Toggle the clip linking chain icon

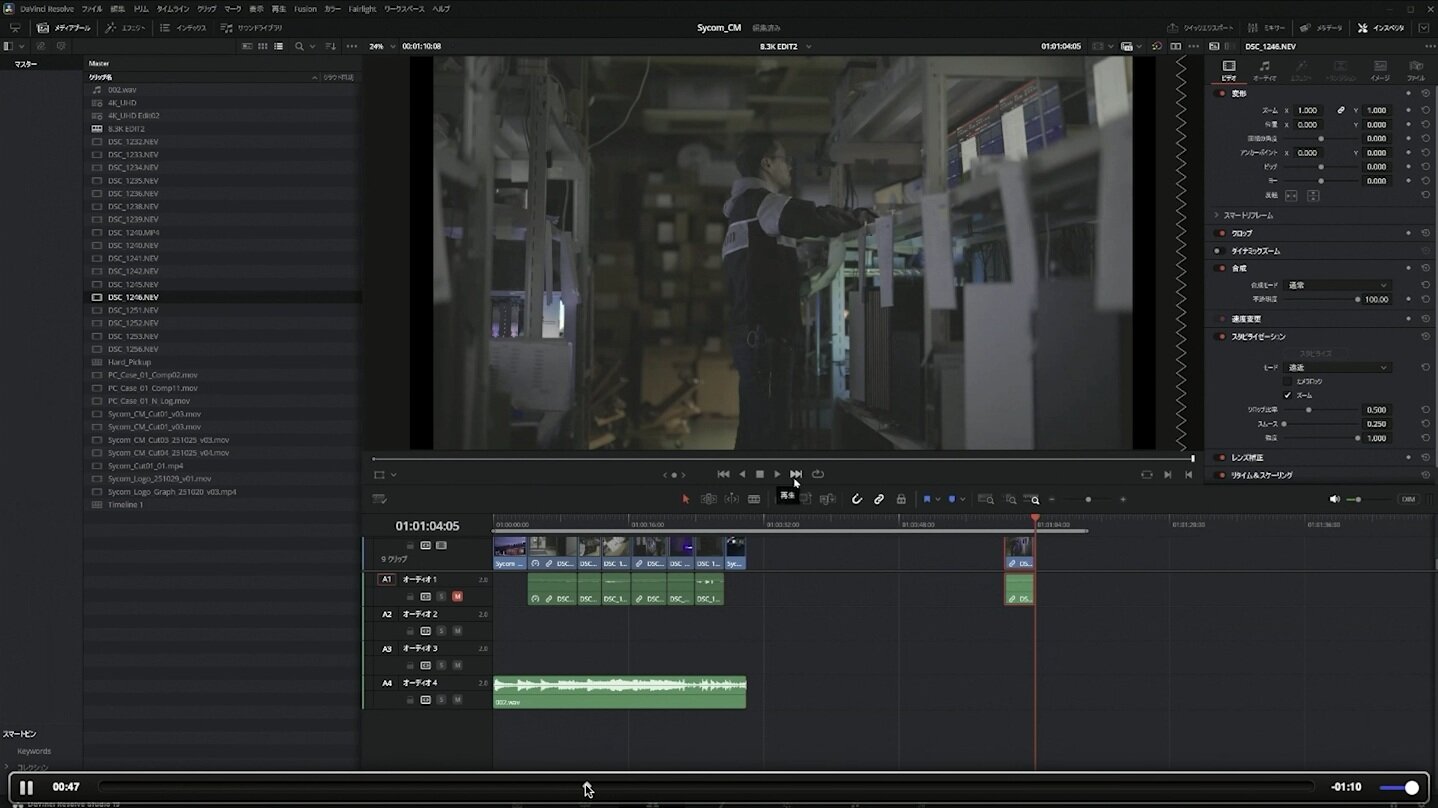(879, 499)
